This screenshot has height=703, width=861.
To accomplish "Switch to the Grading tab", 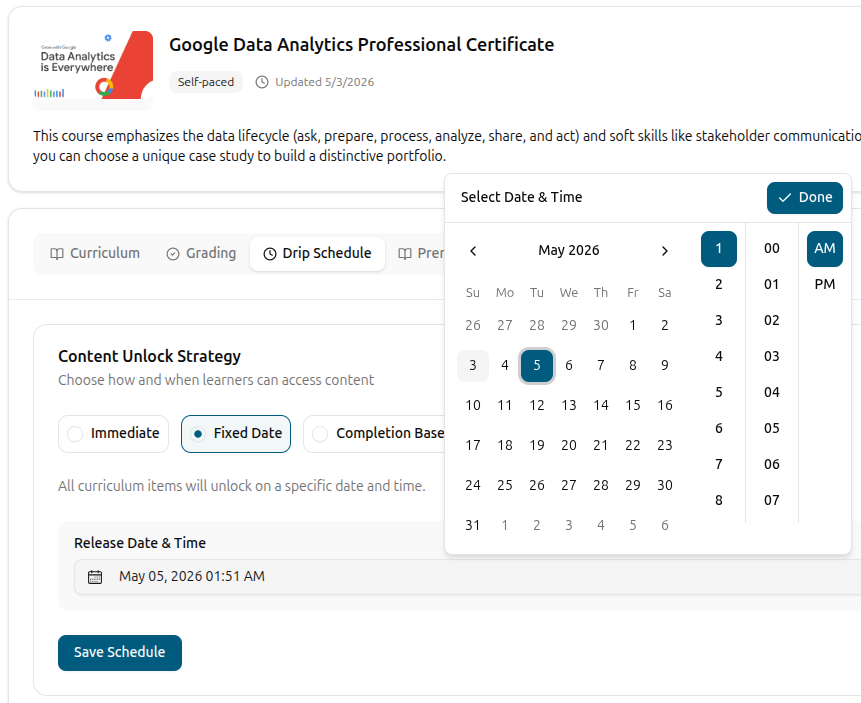I will [x=201, y=253].
